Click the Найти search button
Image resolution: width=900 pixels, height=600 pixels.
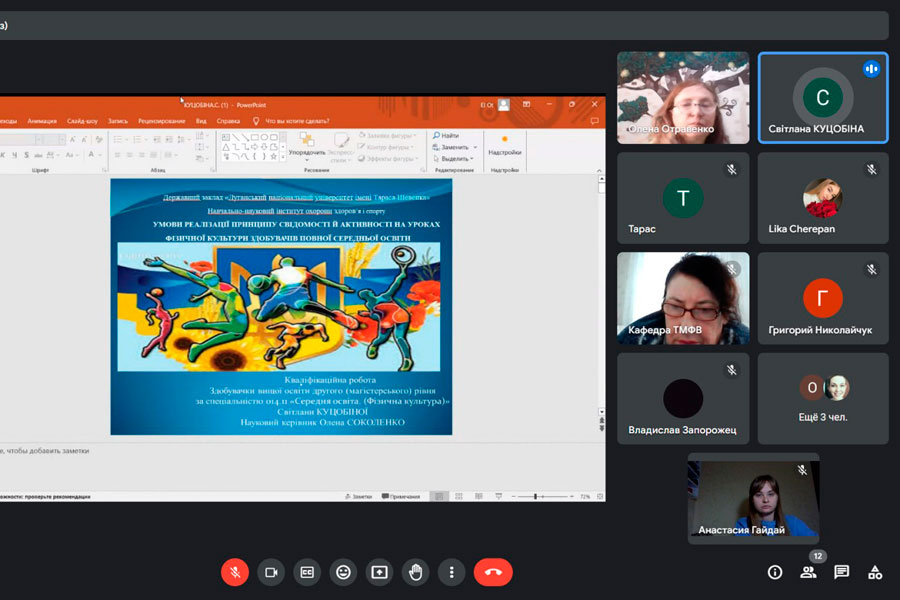coord(446,135)
